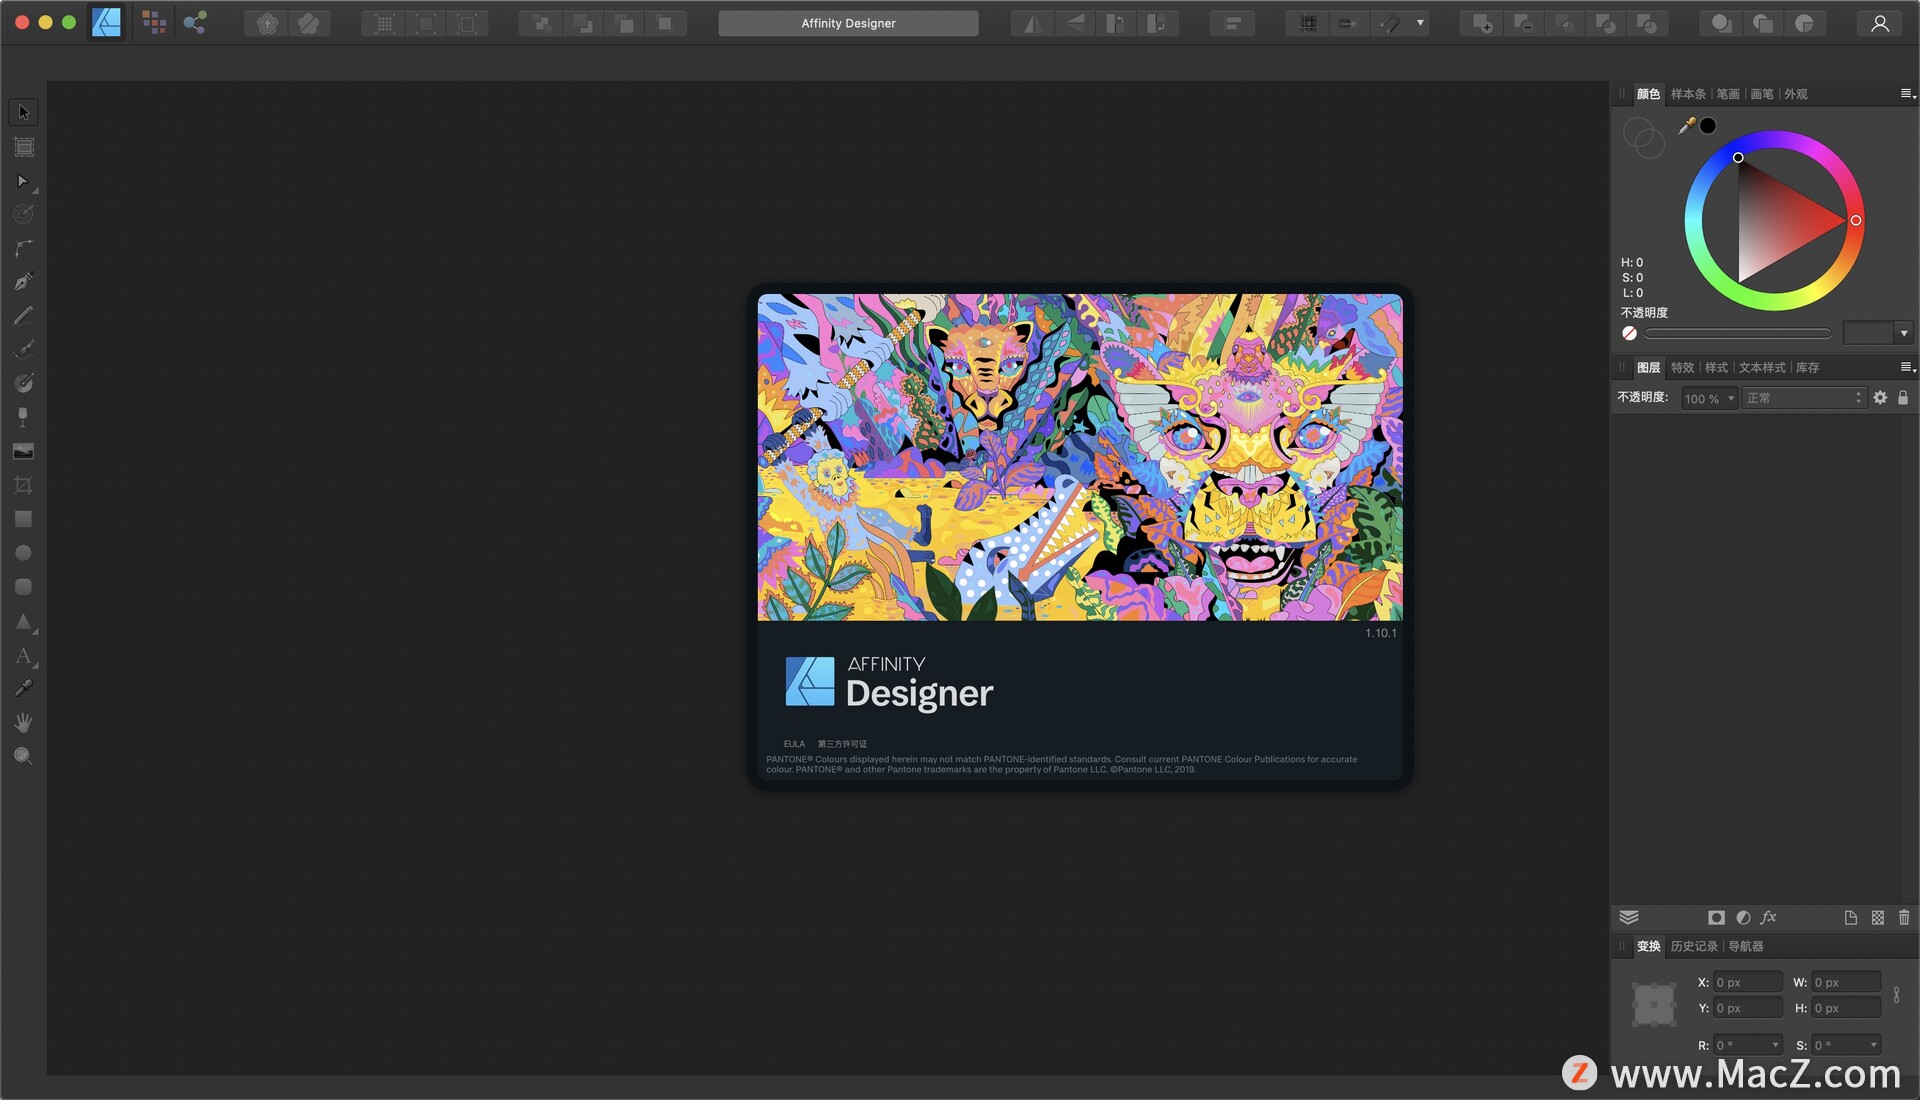Select the Rectangle shape tool
1920x1100 pixels.
24,519
